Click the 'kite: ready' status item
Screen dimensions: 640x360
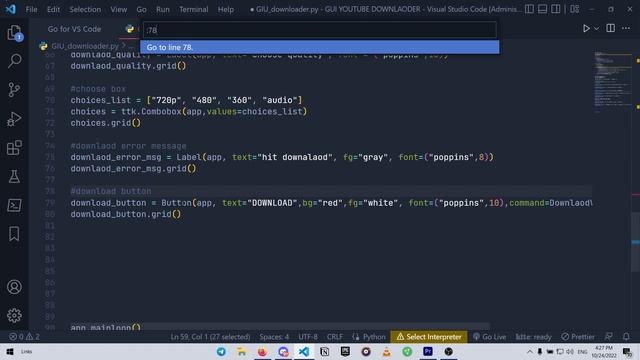(533, 337)
